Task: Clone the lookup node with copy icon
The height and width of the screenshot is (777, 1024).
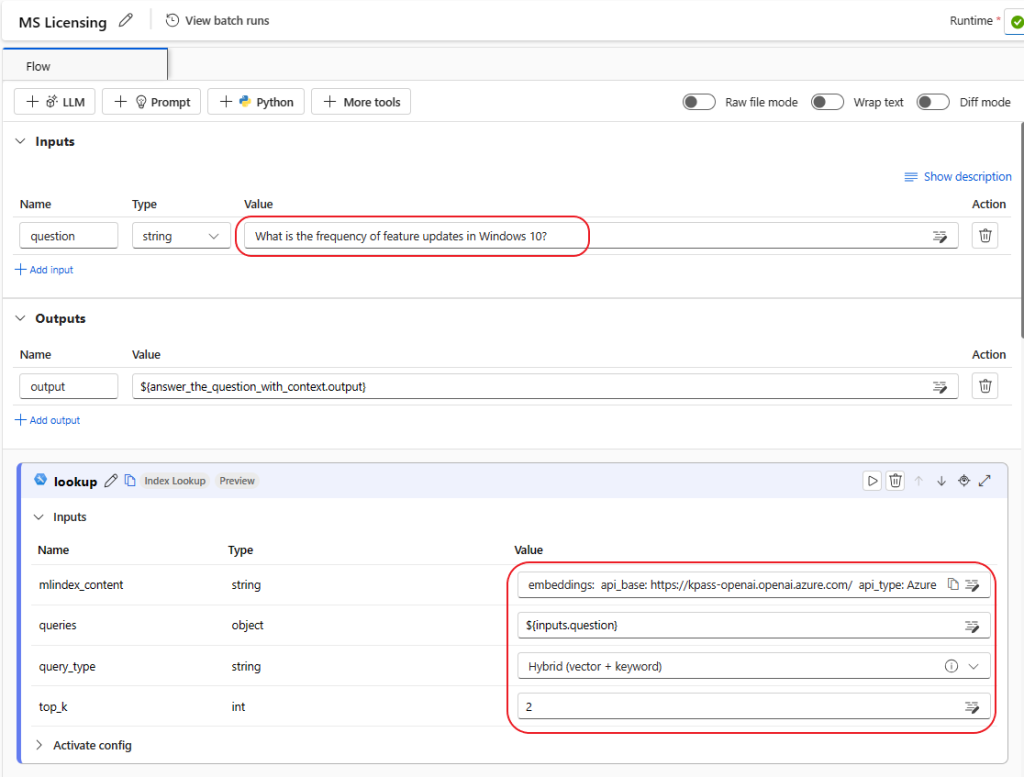Action: pos(130,481)
